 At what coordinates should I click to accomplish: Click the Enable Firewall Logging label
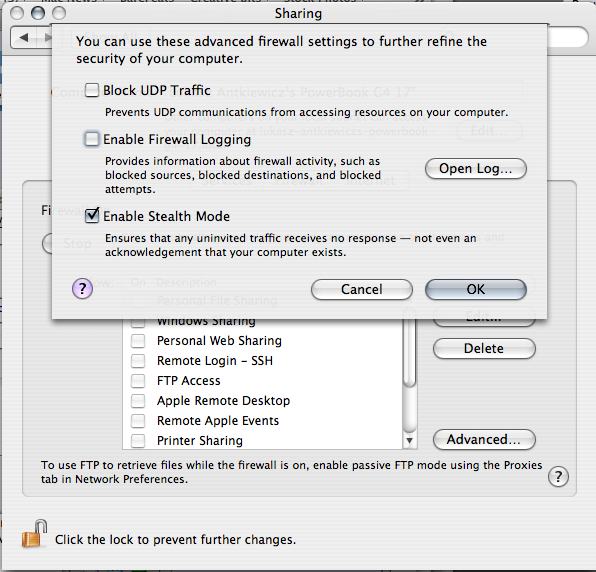[177, 139]
